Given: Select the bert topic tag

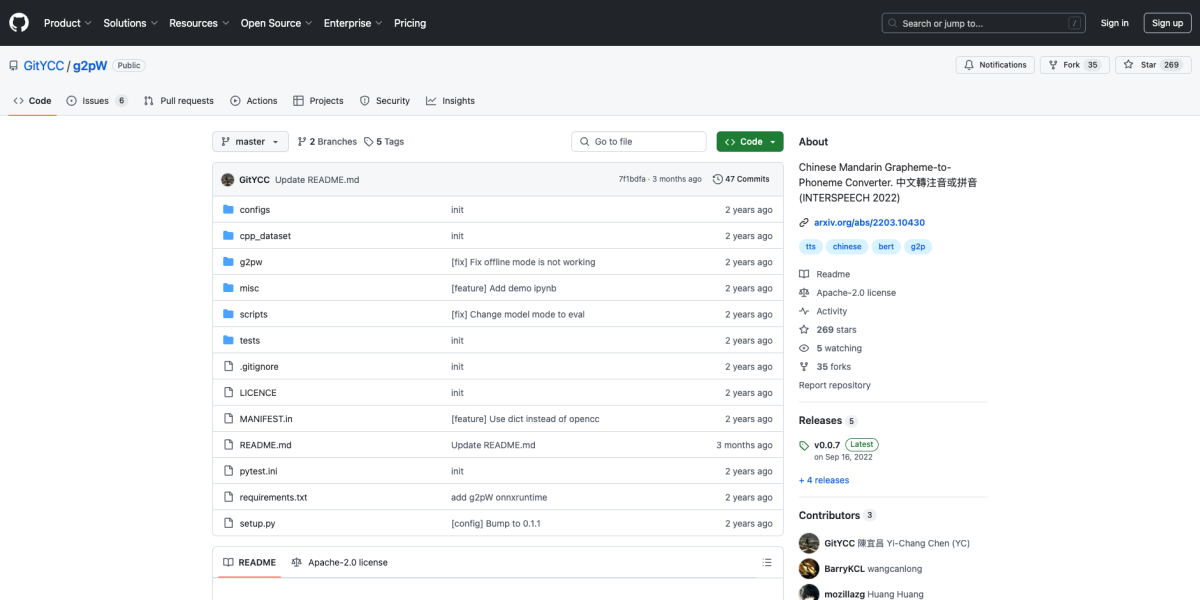Looking at the screenshot, I should 886,246.
